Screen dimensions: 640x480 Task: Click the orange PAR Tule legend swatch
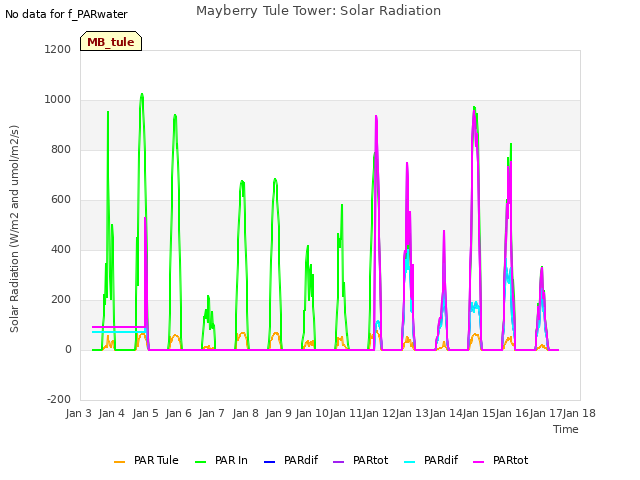click(x=119, y=462)
